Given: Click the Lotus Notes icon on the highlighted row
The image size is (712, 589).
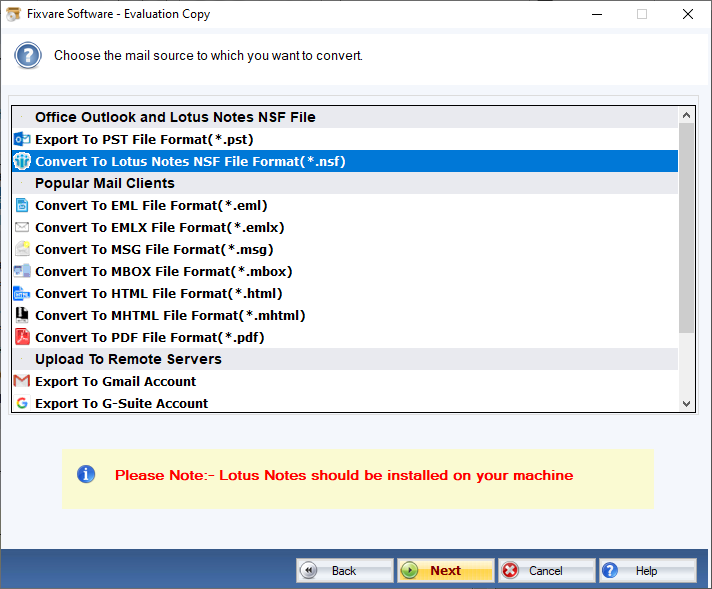Looking at the screenshot, I should pos(22,161).
